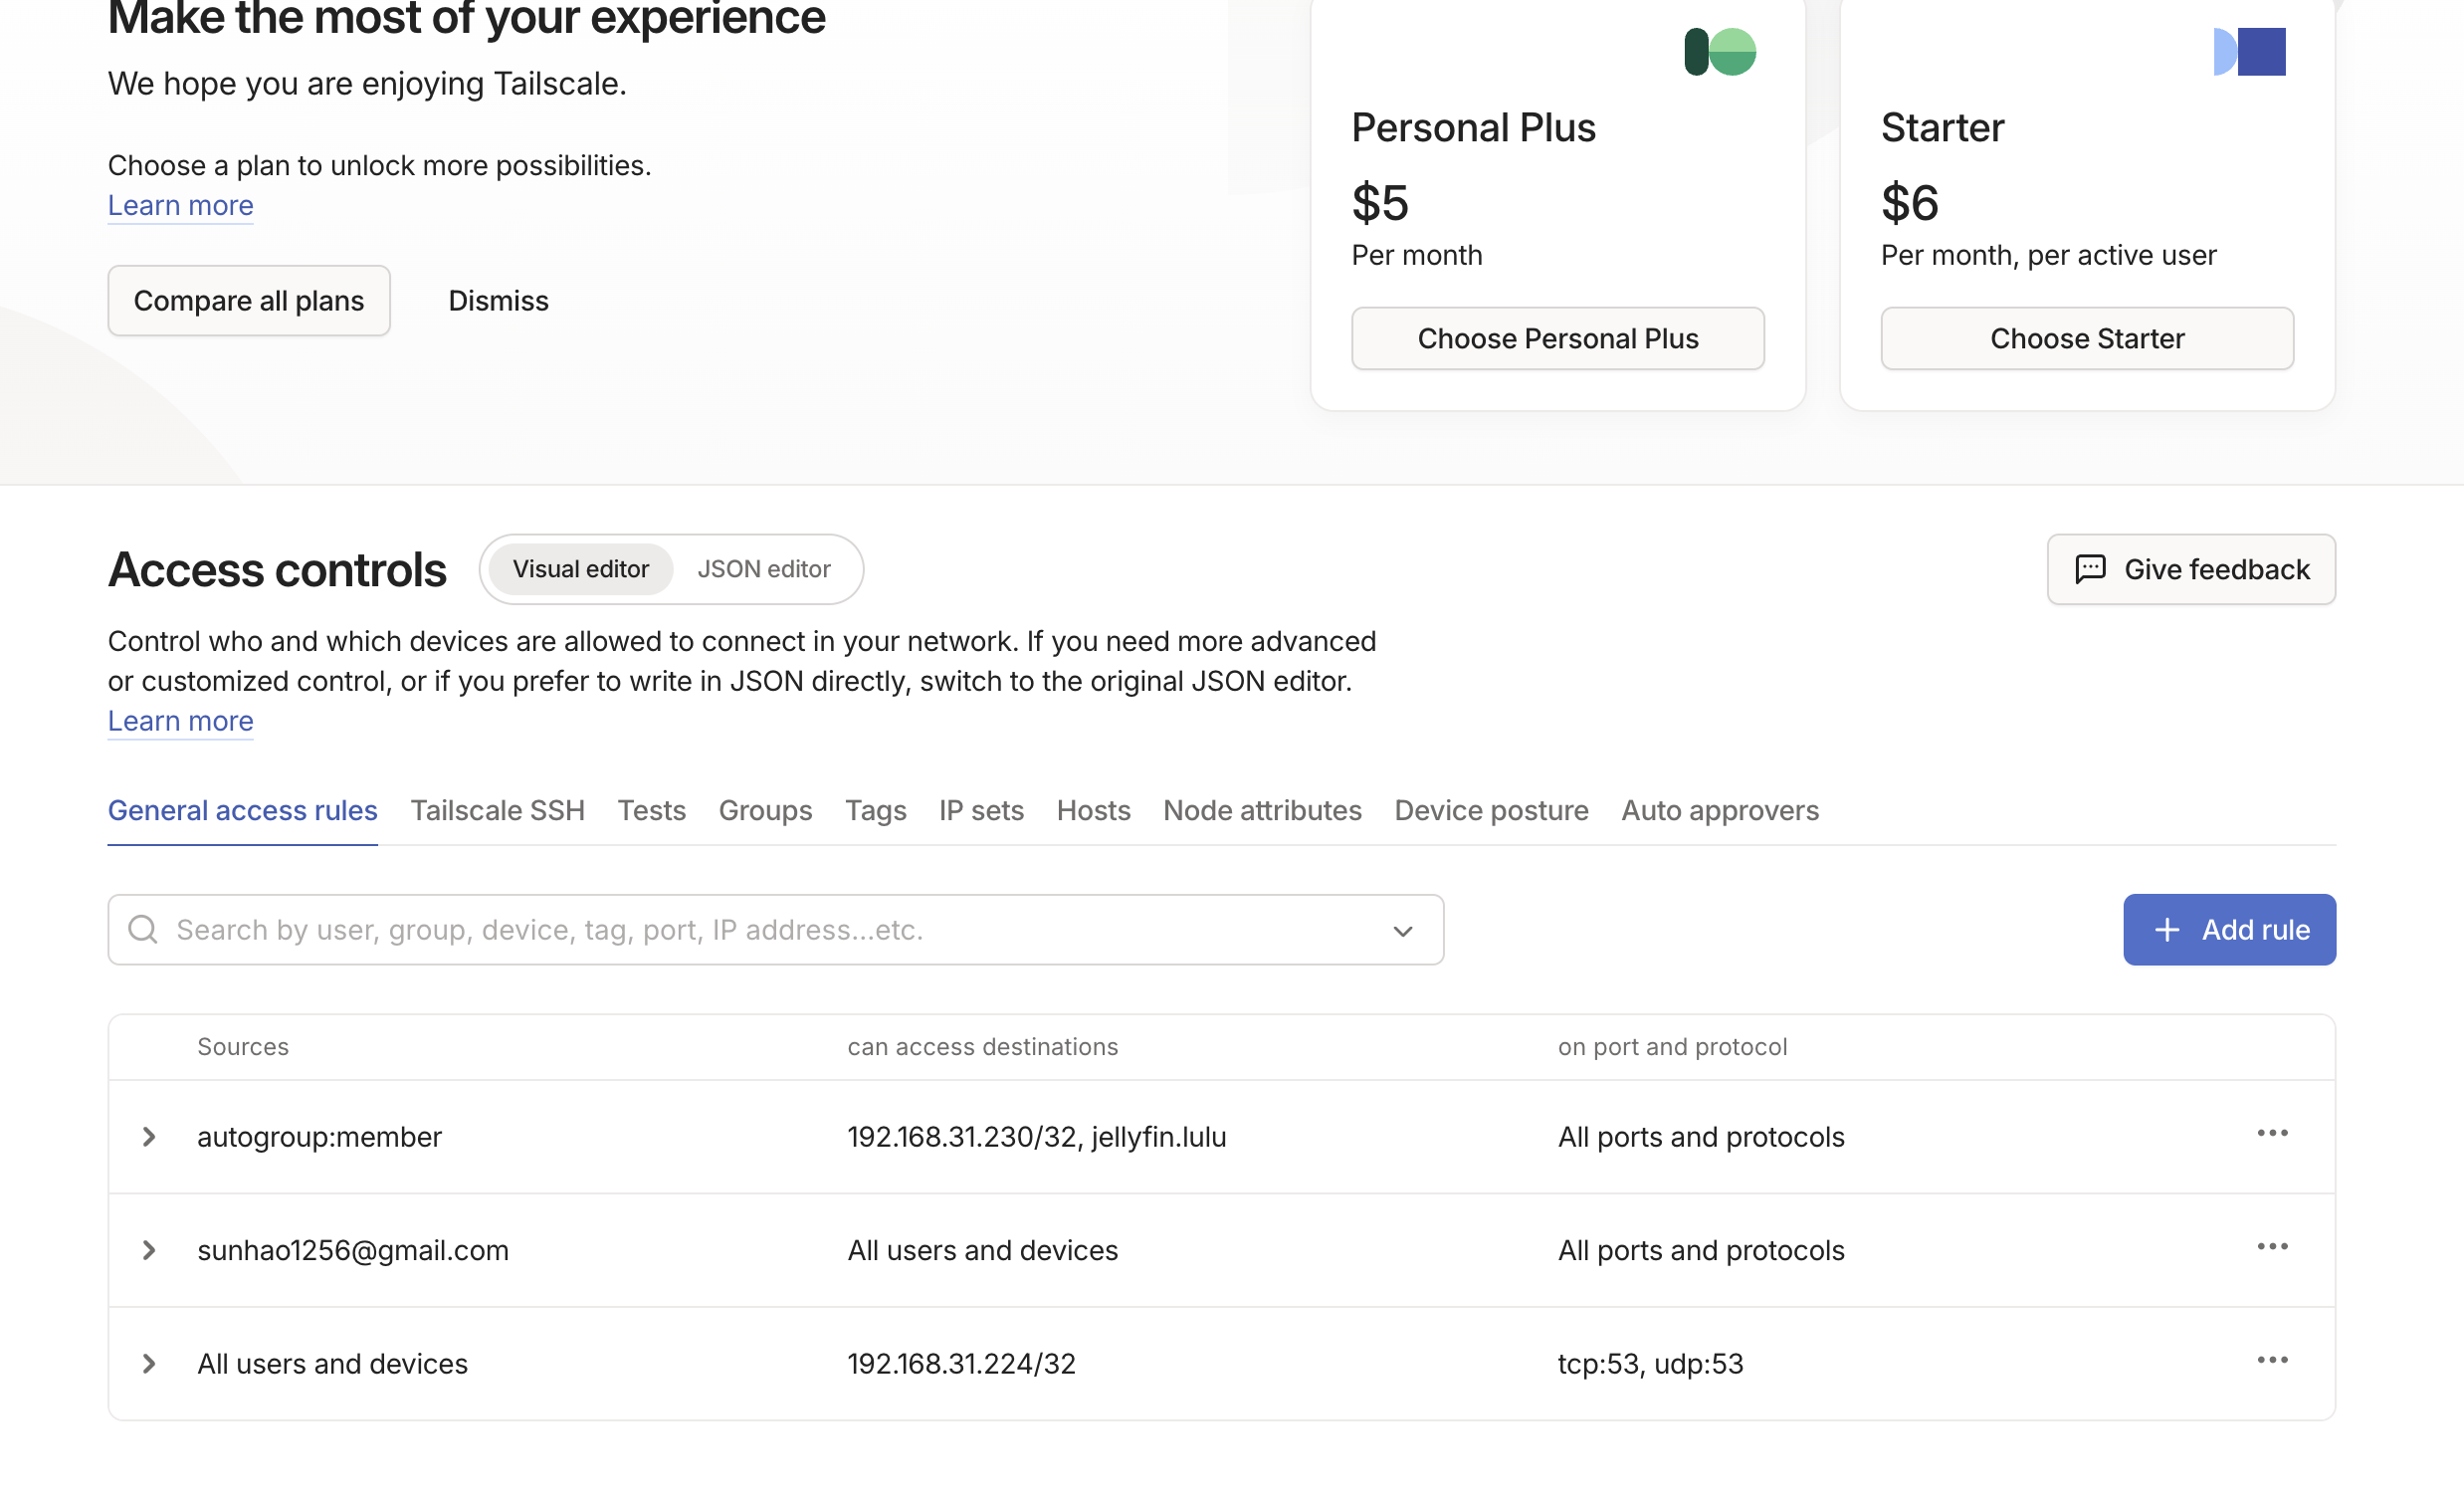Screen dimensions: 2464x1507
Task: Open more options for sunhao1256@gmail.com rule
Action: pyautogui.click(x=2272, y=1247)
